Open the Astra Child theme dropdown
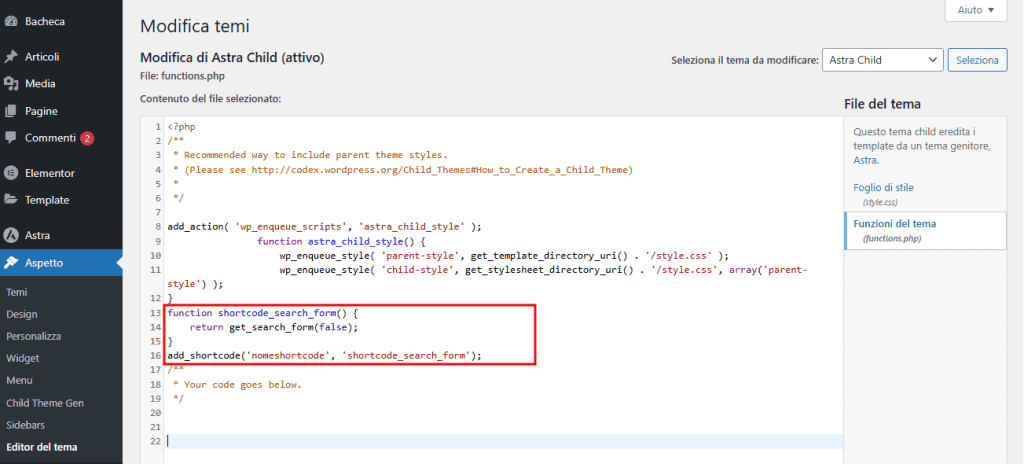The image size is (1024, 464). [883, 60]
